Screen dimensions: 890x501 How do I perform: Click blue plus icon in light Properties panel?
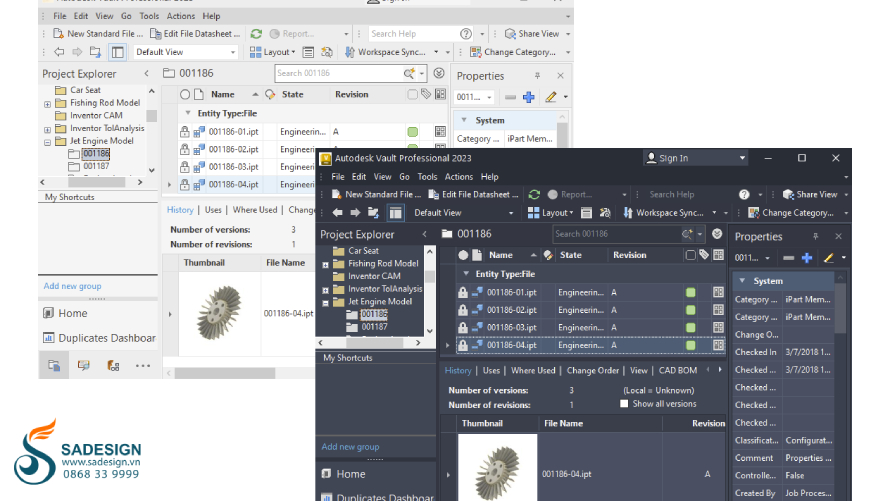tap(528, 97)
